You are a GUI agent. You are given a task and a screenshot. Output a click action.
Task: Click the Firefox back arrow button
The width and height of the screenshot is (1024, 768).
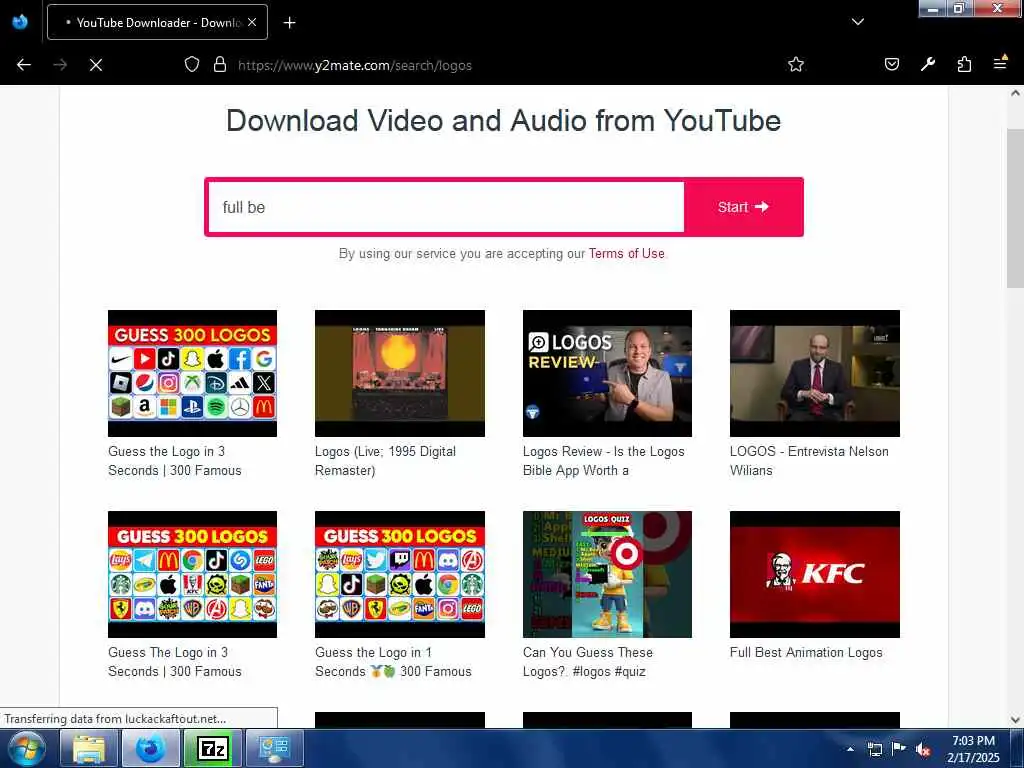point(24,65)
